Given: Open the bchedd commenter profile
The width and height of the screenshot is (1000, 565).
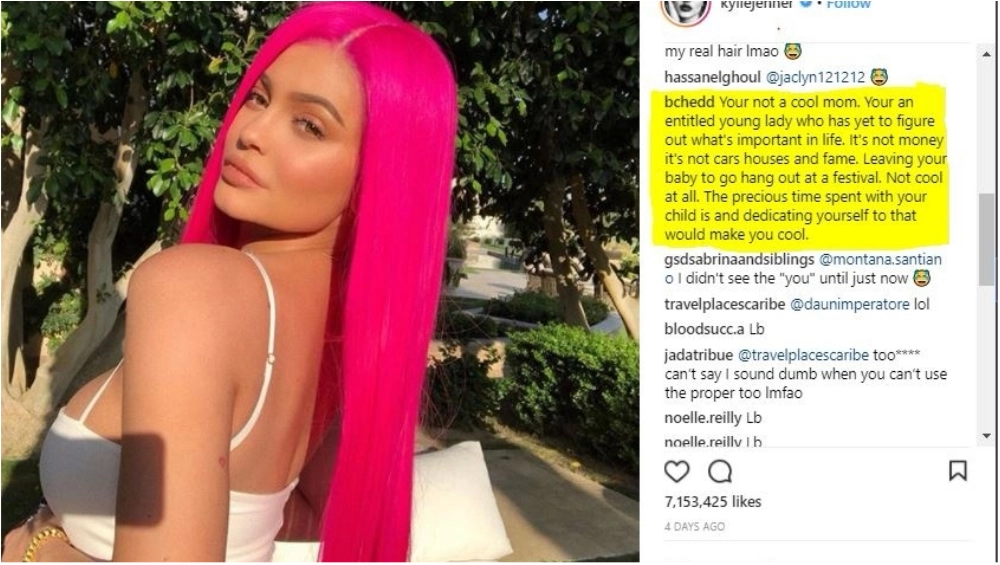Looking at the screenshot, I should 689,102.
